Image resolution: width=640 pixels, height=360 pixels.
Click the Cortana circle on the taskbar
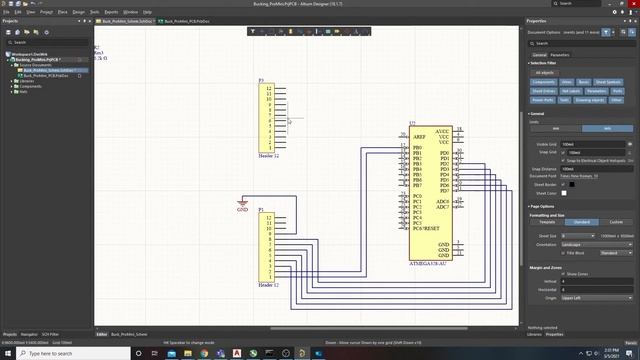point(139,353)
